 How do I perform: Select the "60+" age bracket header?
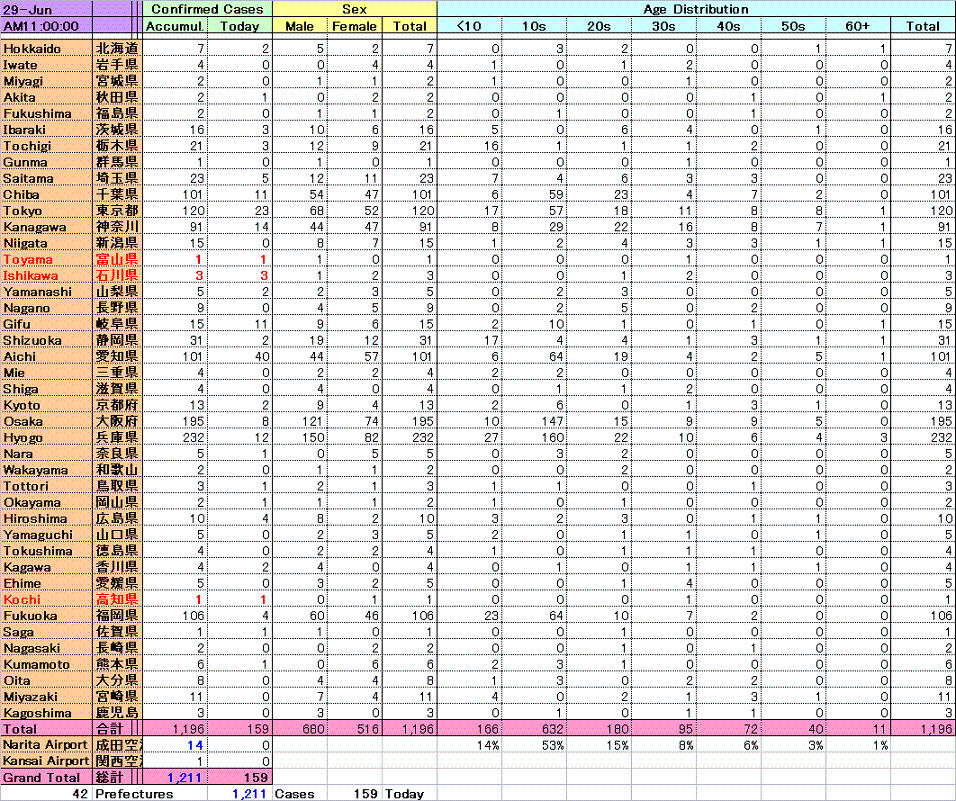pyautogui.click(x=858, y=26)
